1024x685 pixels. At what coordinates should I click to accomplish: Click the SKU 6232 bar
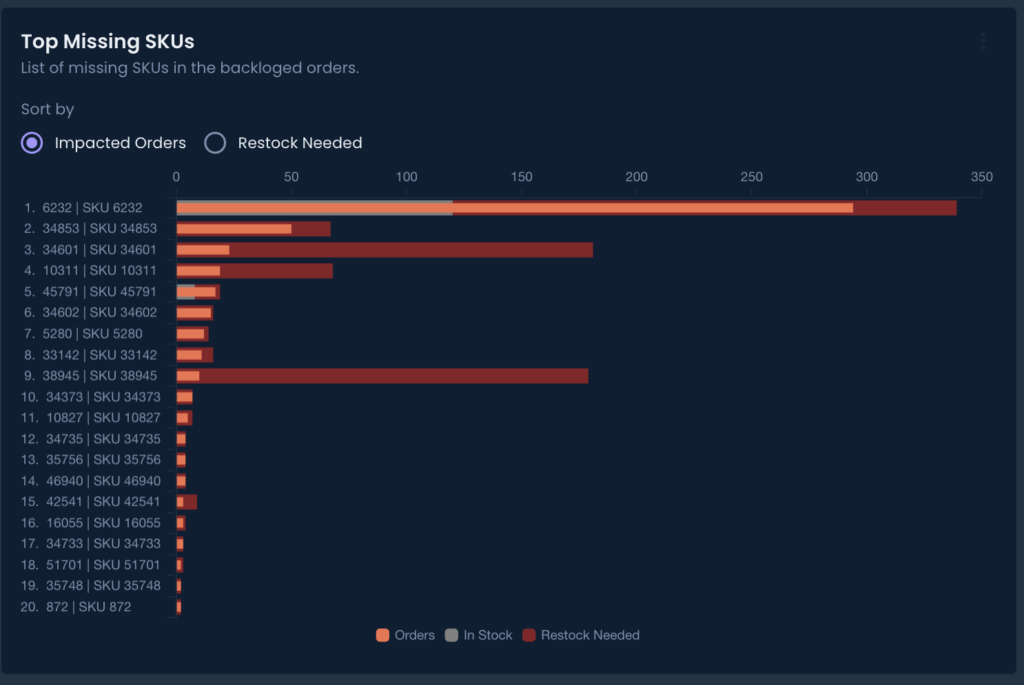tap(565, 208)
